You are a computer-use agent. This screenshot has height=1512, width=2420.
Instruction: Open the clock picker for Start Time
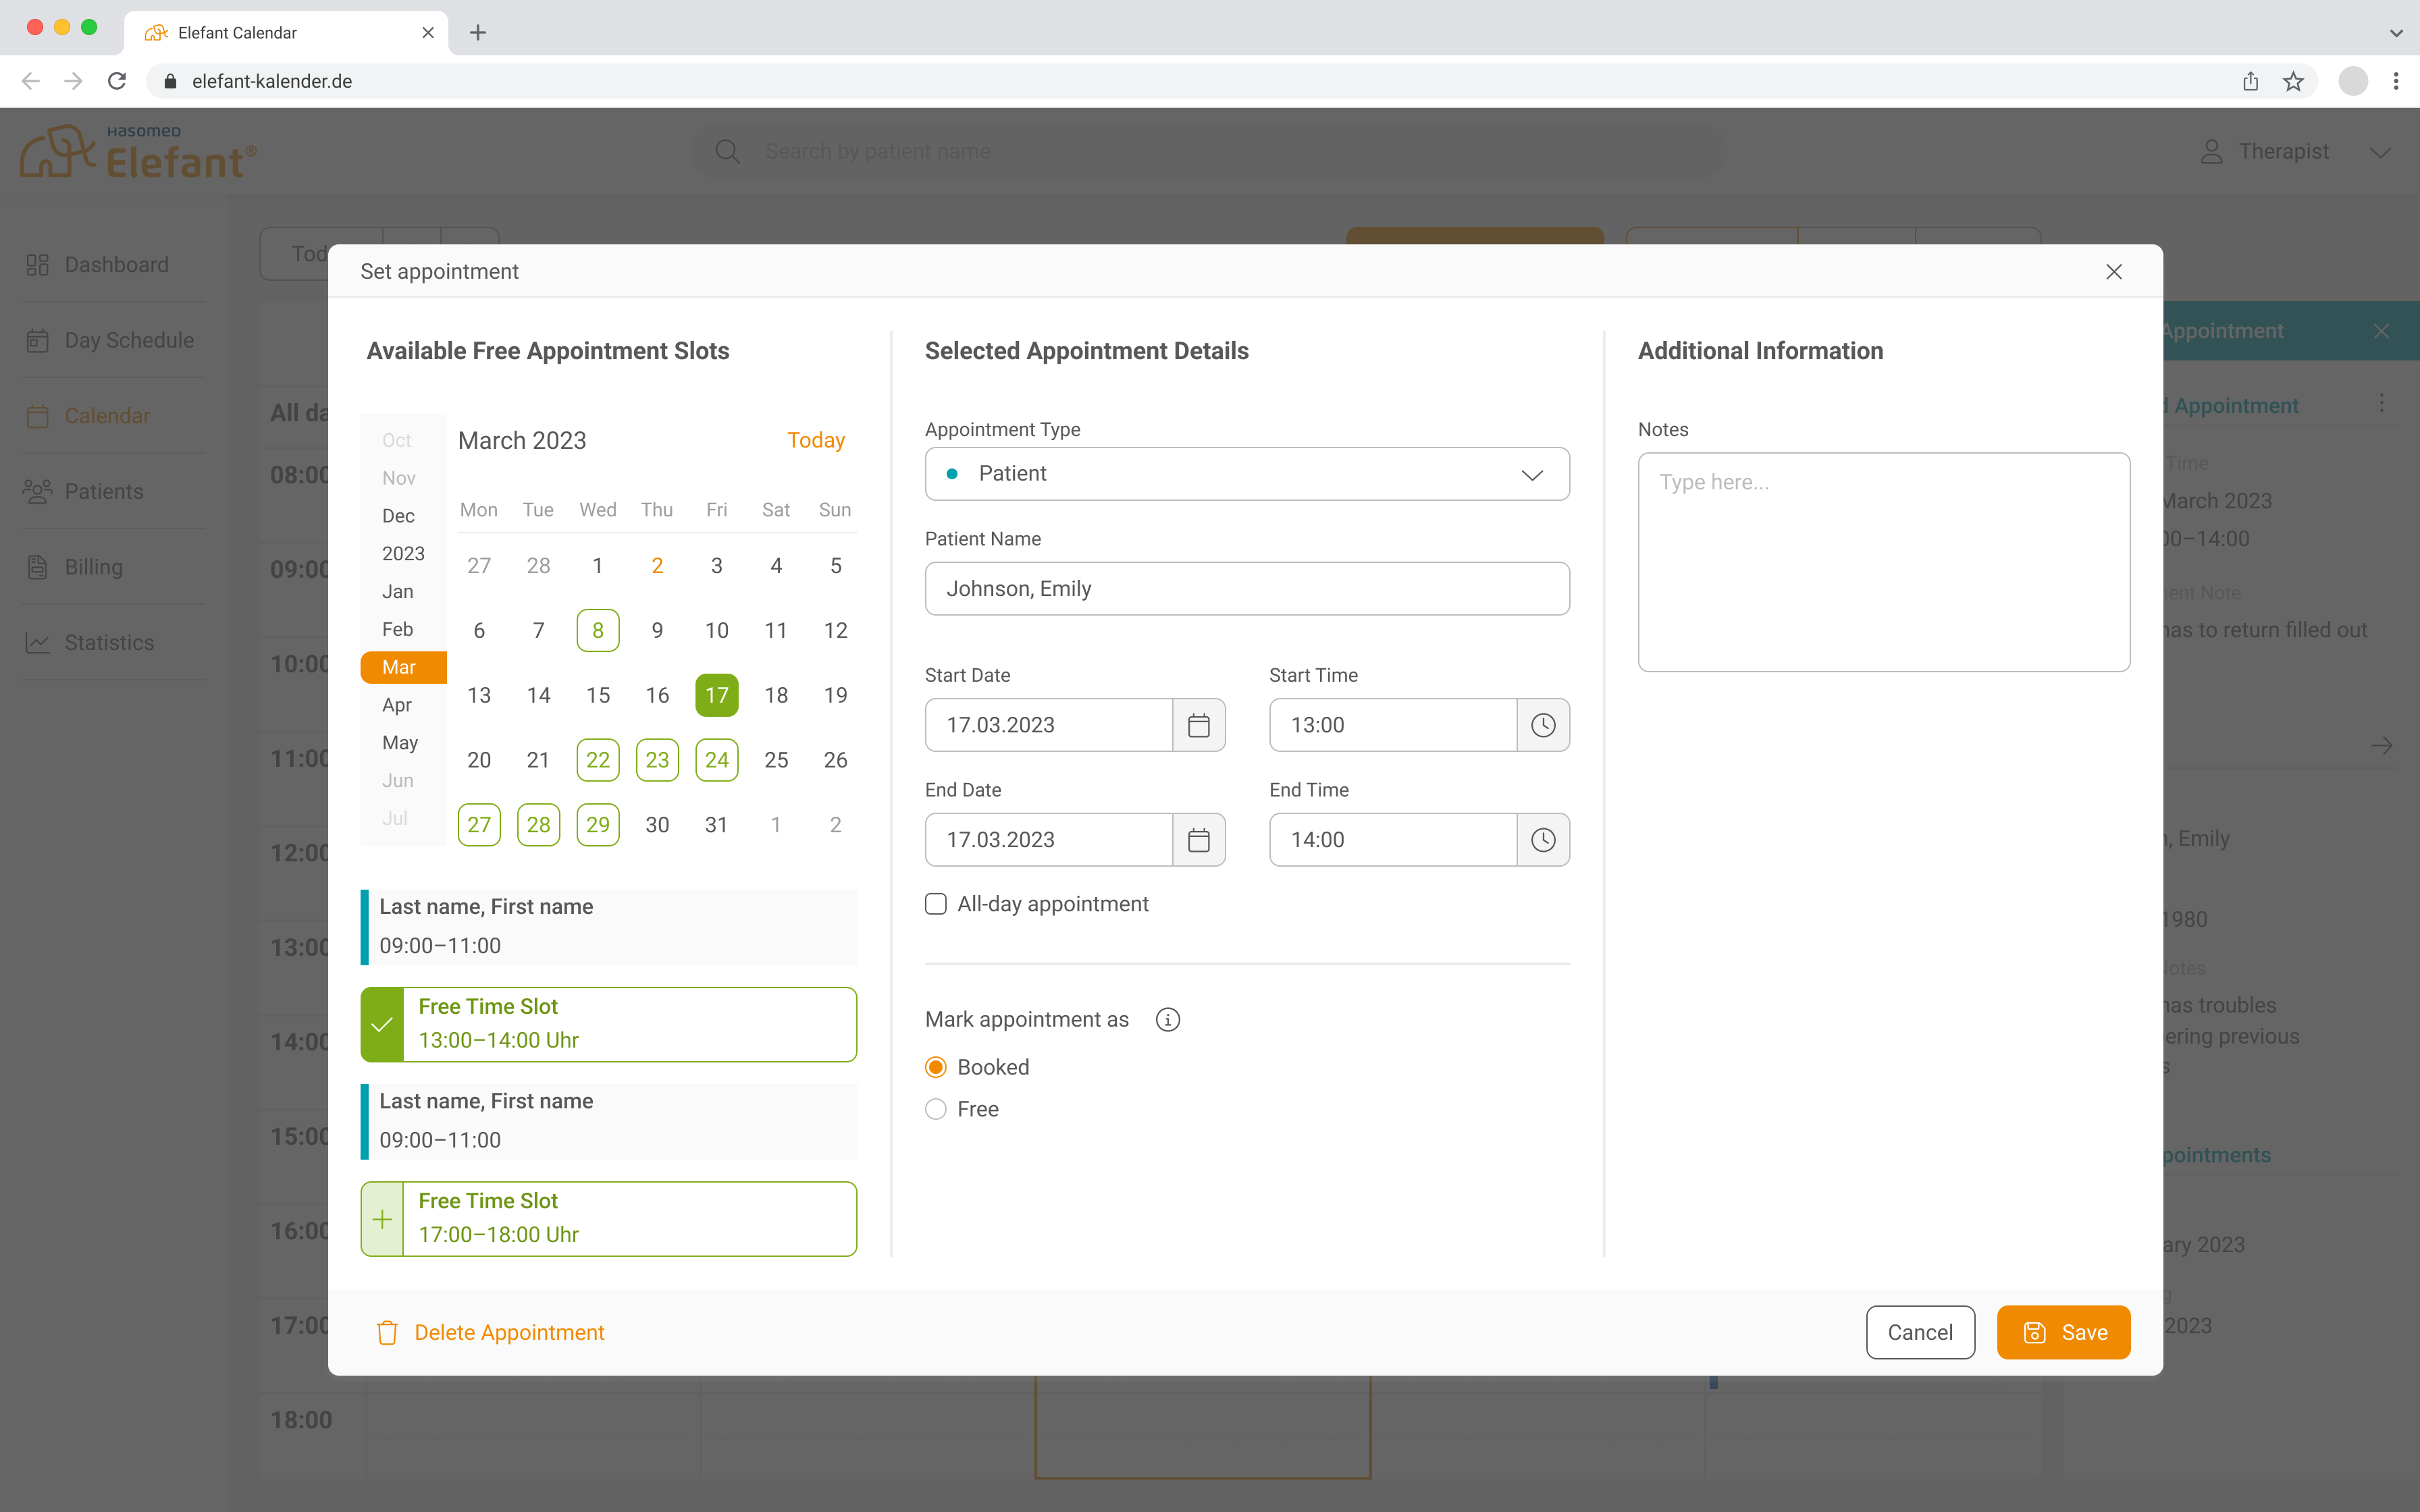click(1543, 725)
